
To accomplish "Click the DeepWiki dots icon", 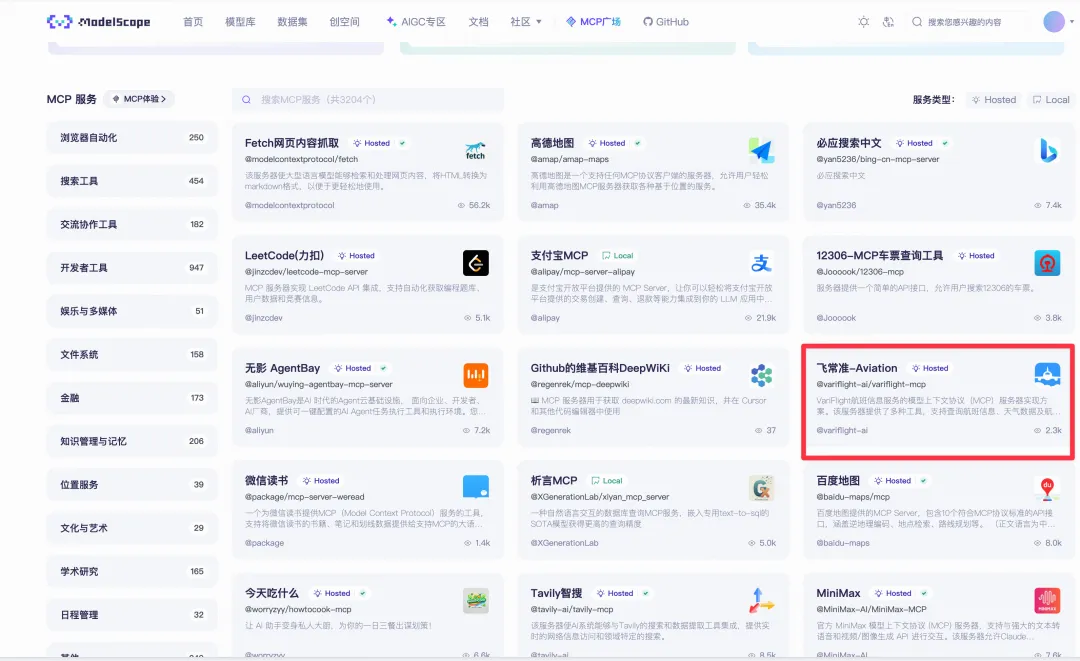I will coord(761,375).
